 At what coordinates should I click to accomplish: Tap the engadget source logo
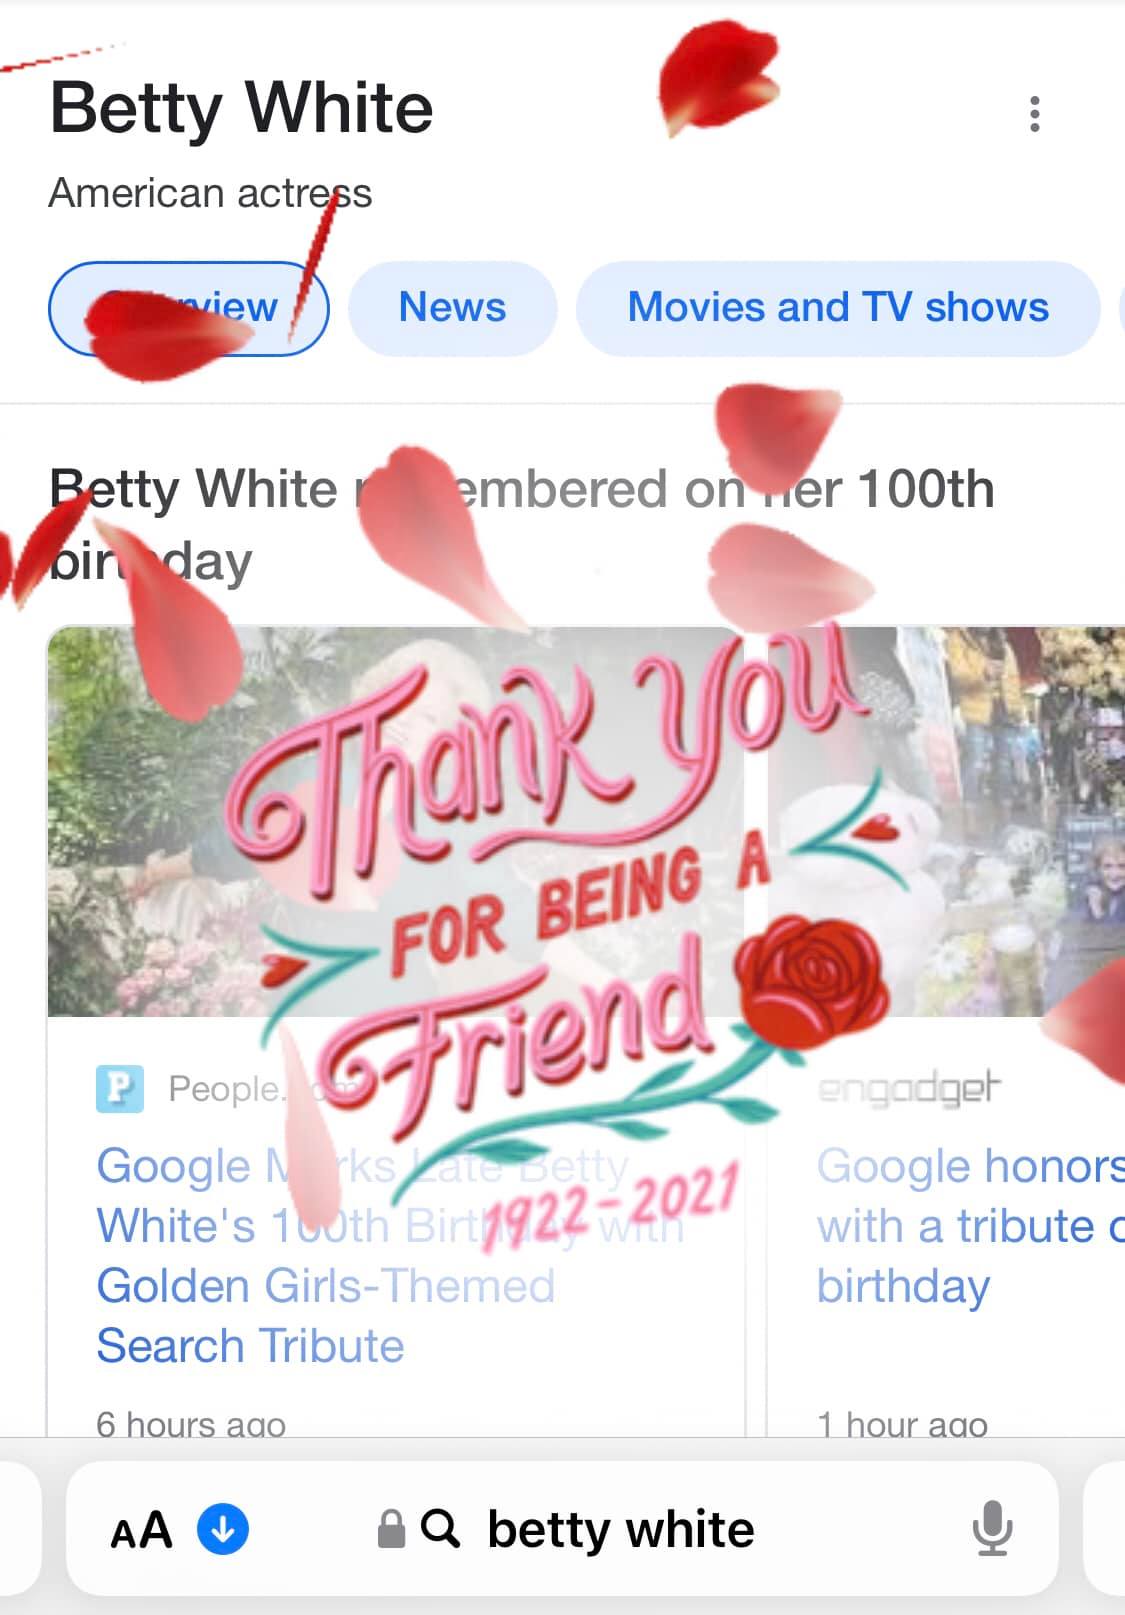point(909,1088)
